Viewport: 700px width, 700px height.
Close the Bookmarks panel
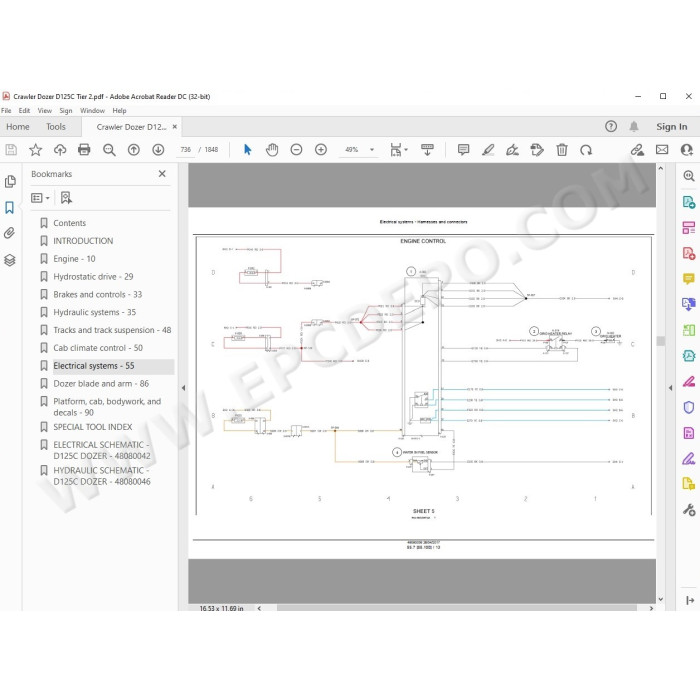click(x=162, y=174)
